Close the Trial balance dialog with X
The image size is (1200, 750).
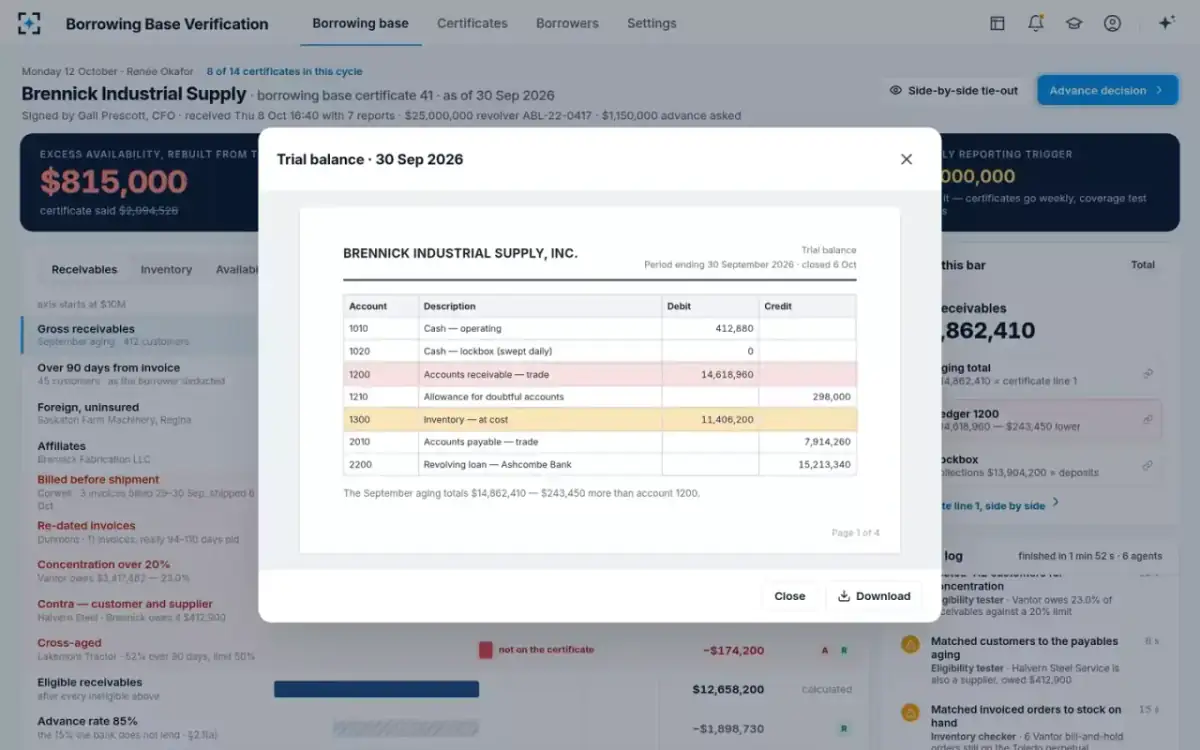906,159
